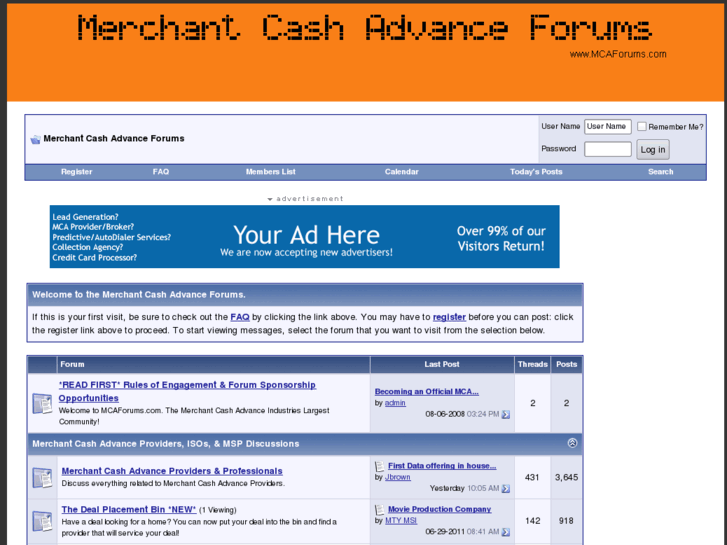Open the FAQ link in welcome message

pyautogui.click(x=240, y=317)
